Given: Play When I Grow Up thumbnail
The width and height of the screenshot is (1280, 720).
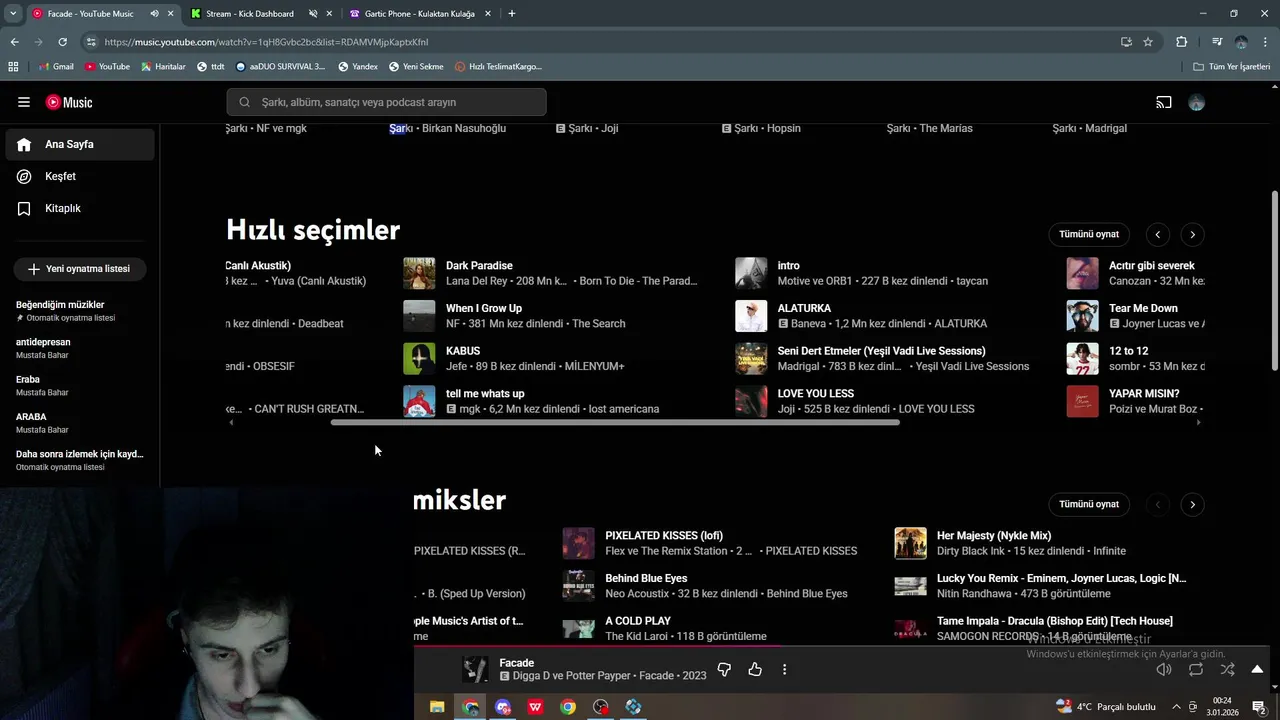Looking at the screenshot, I should click(x=419, y=316).
